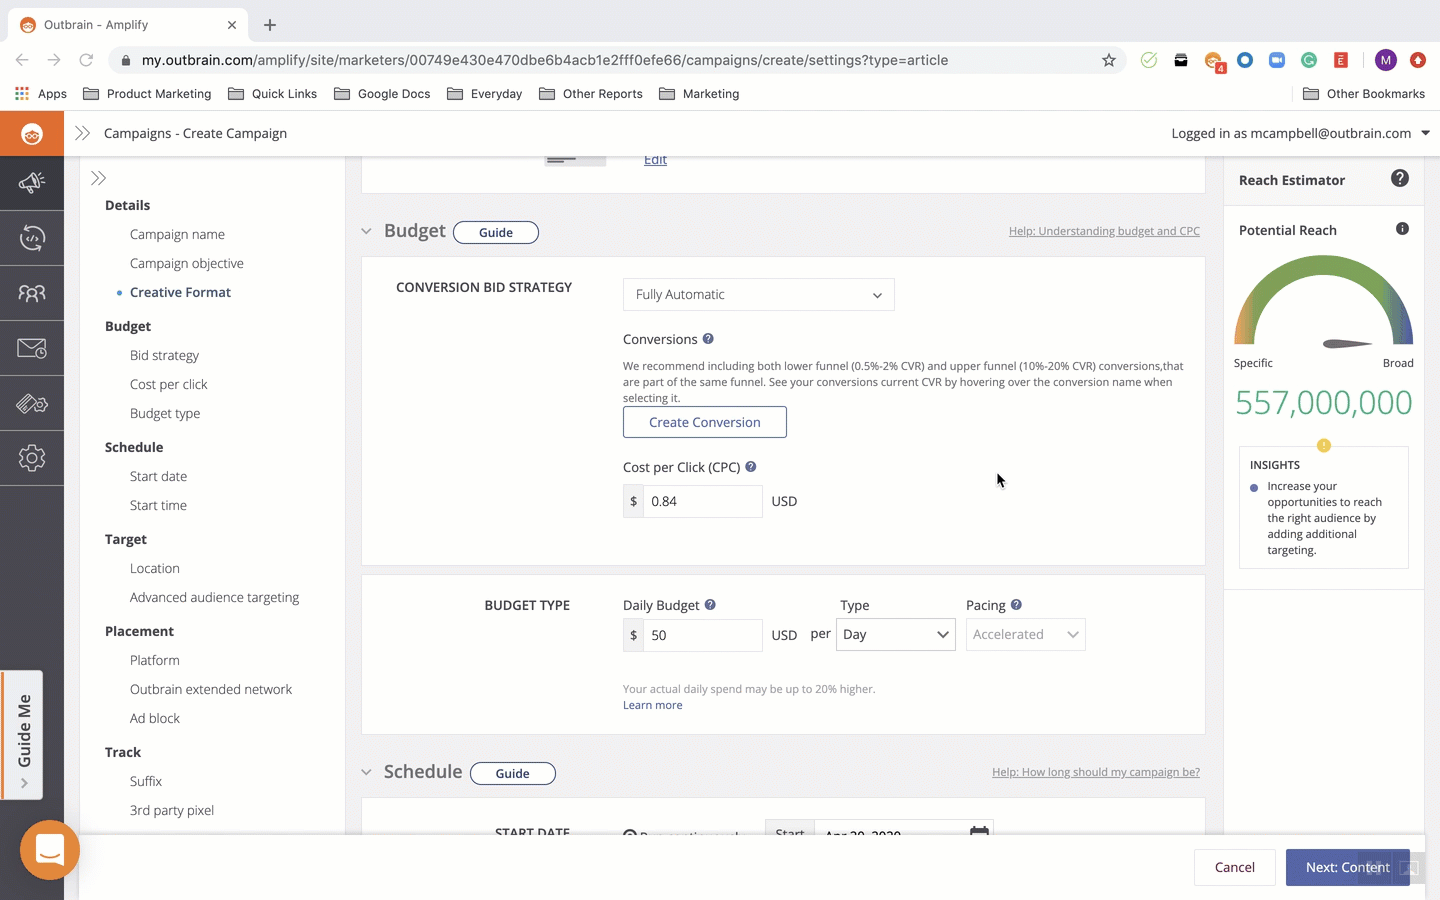The height and width of the screenshot is (900, 1440).
Task: Open the budget Type Day dropdown
Action: coord(895,635)
